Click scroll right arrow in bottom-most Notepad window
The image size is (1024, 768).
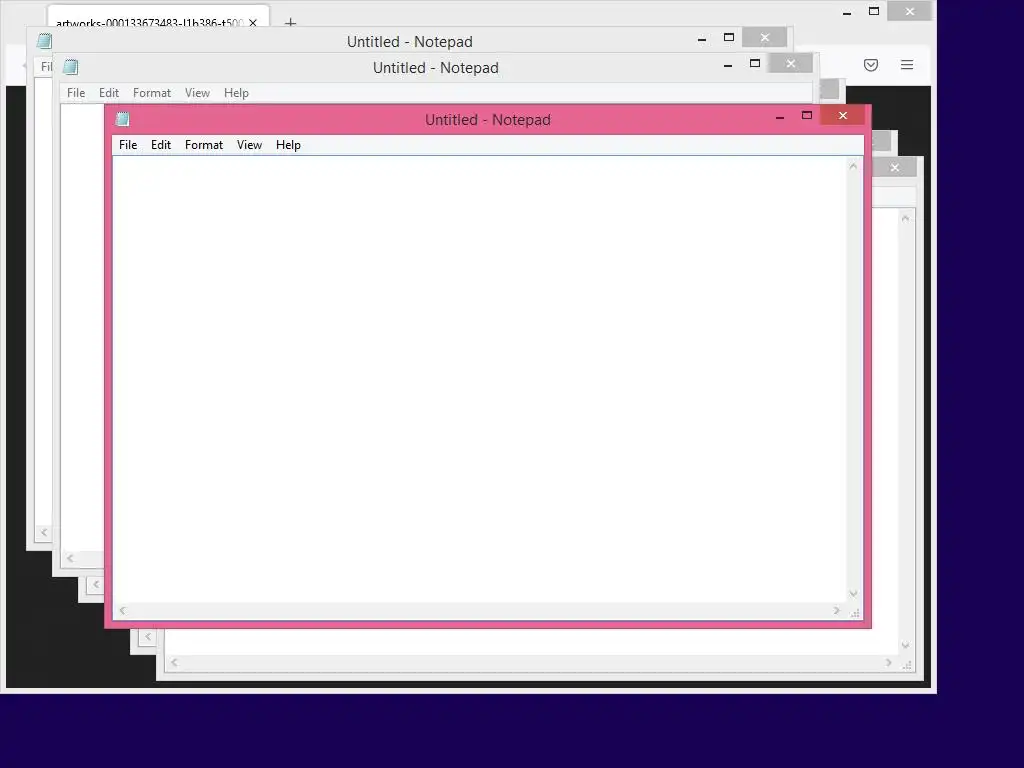(888, 662)
